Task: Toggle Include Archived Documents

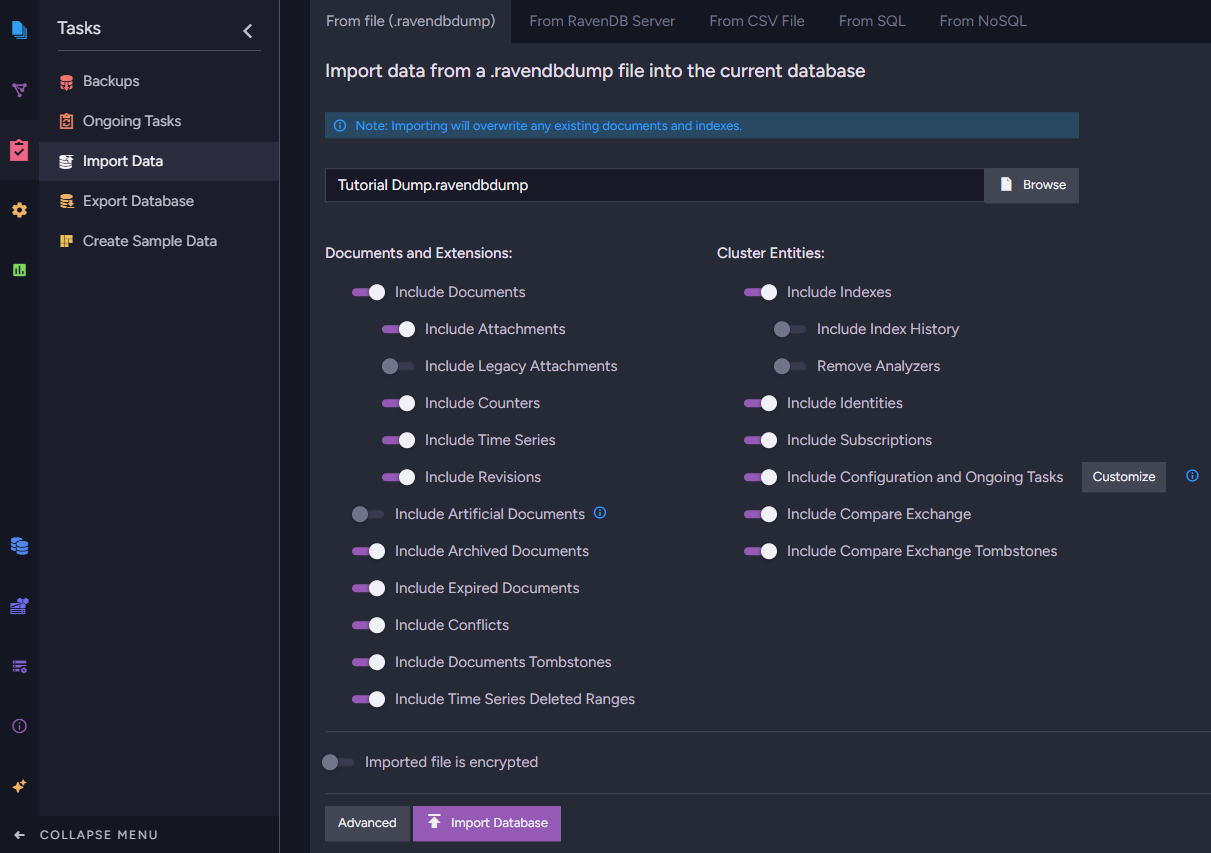Action: [x=368, y=551]
